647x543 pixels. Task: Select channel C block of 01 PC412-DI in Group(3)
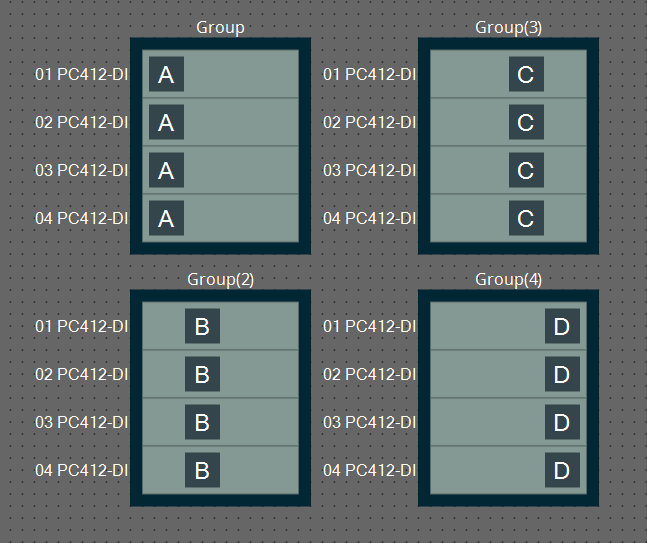click(x=526, y=74)
